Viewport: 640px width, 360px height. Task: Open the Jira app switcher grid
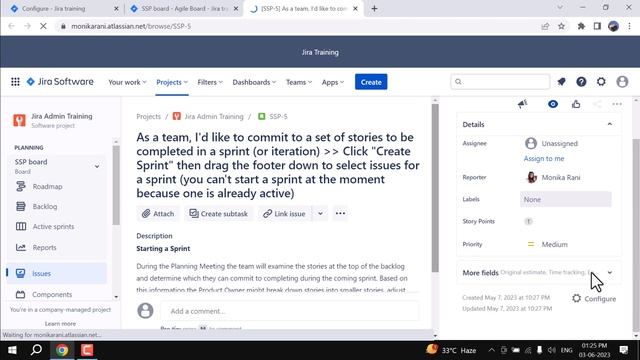[x=15, y=82]
